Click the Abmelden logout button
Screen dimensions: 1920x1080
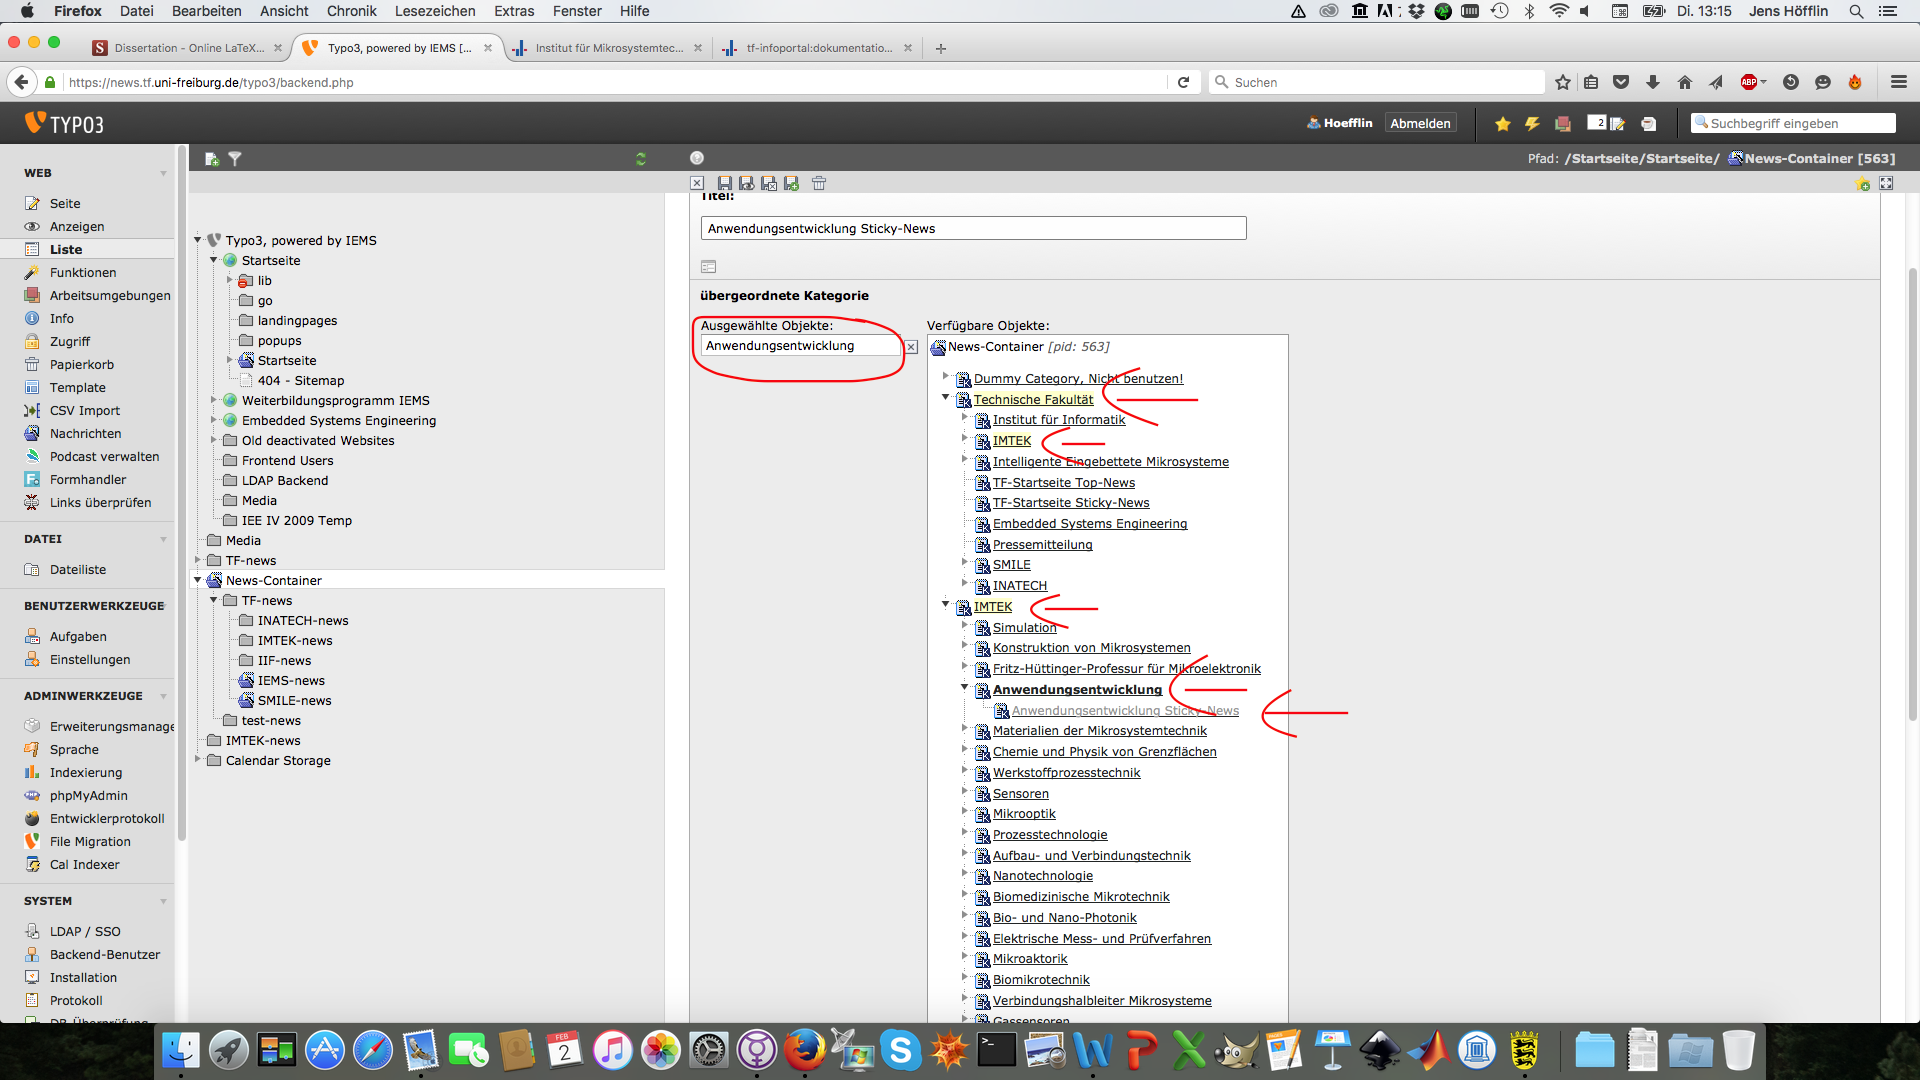(1420, 124)
